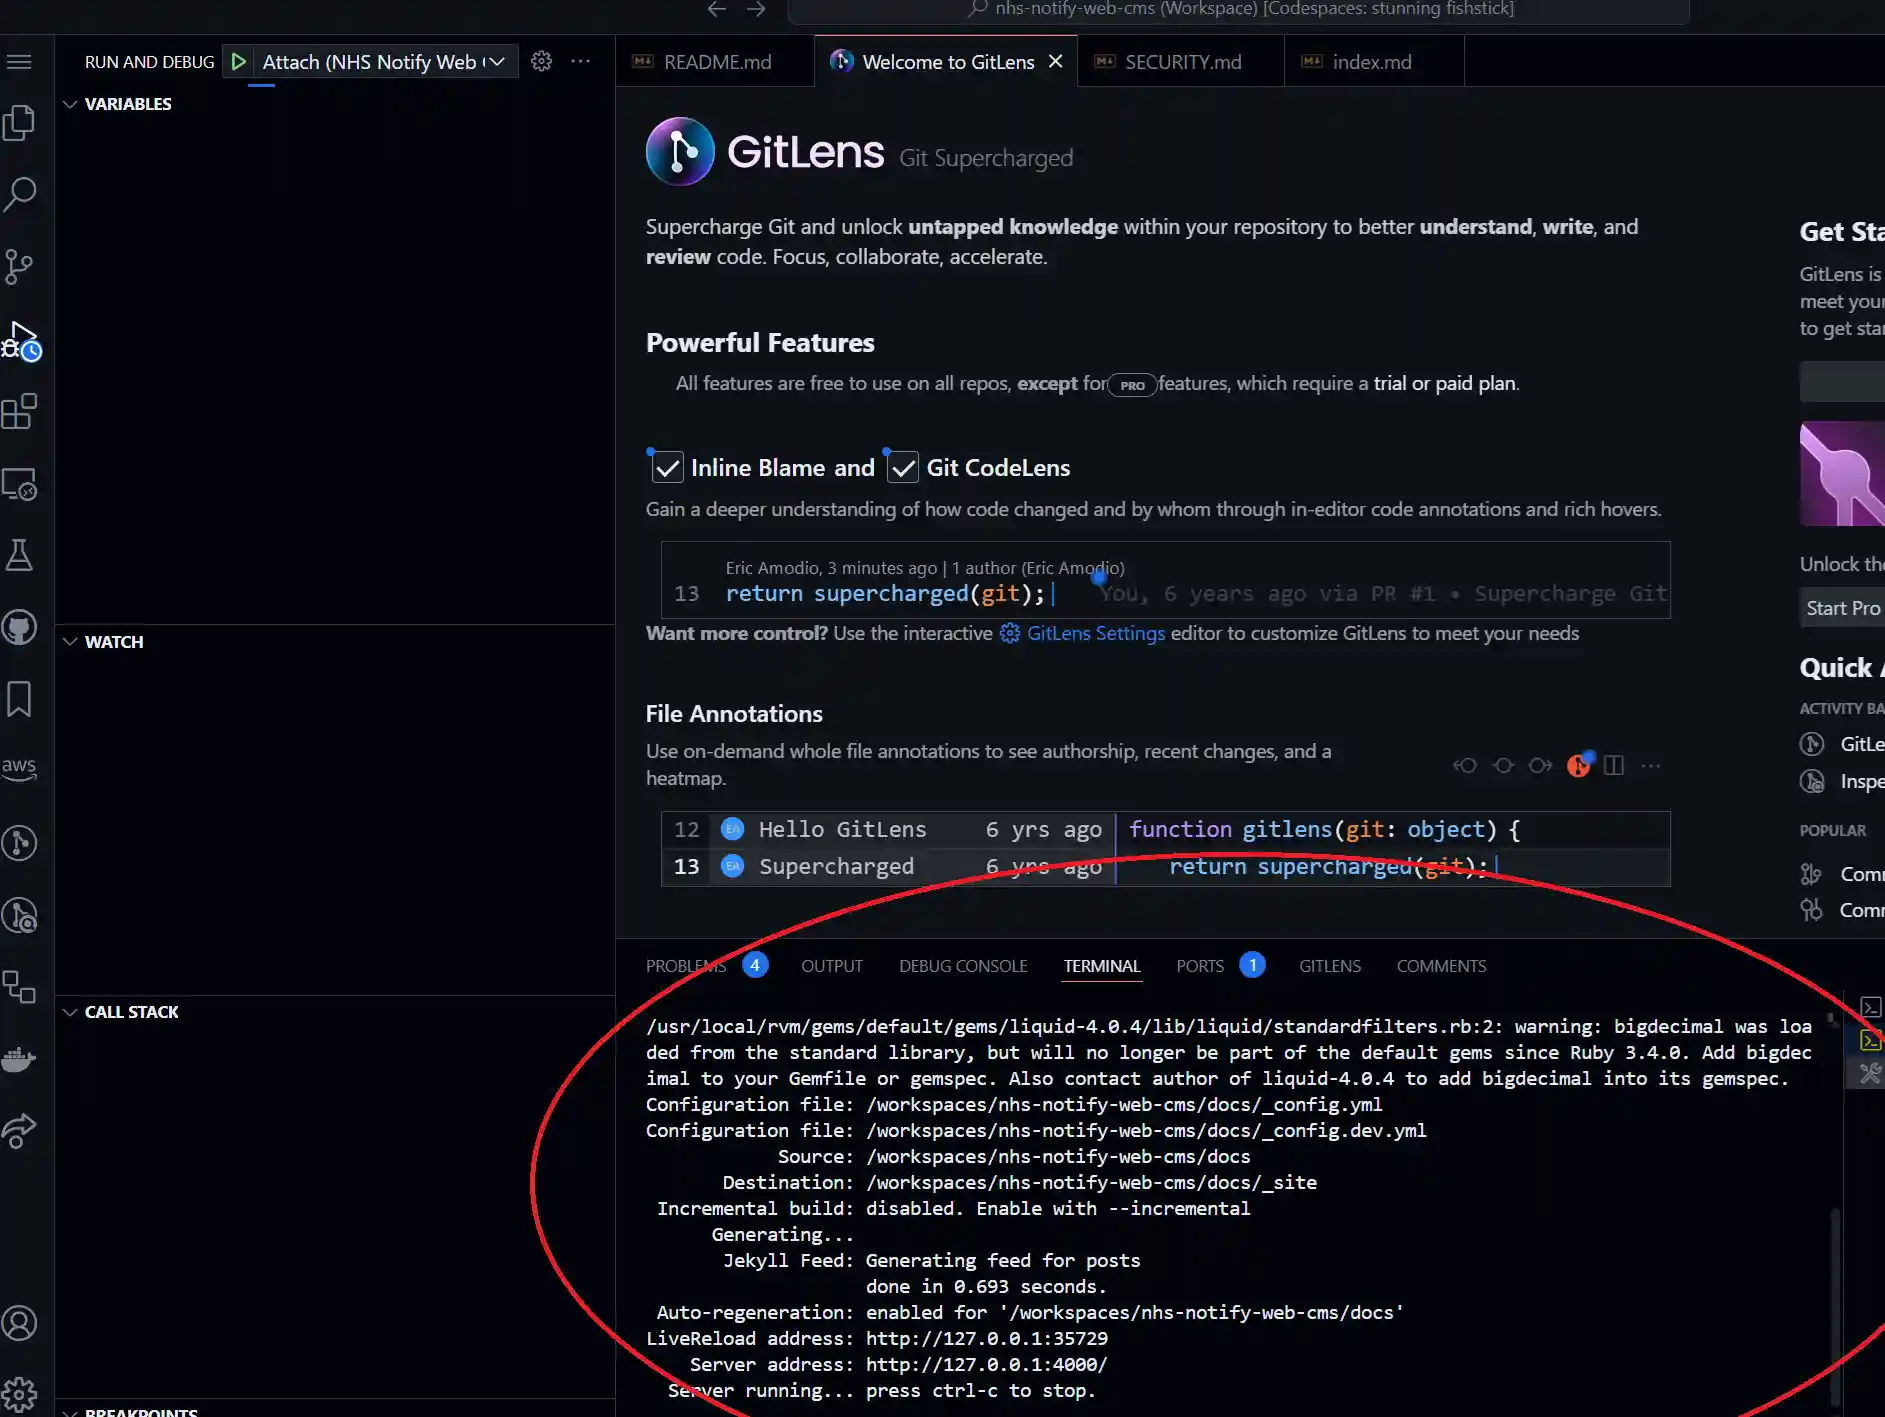Click the Start Pro button
The image size is (1885, 1417).
(1842, 608)
